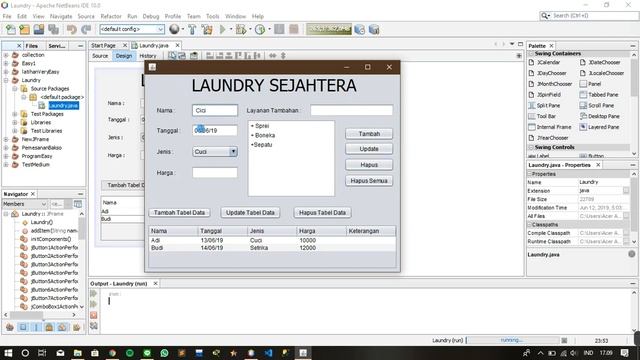This screenshot has height=360, width=640.
Task: Click the Hapus button
Action: [369, 165]
